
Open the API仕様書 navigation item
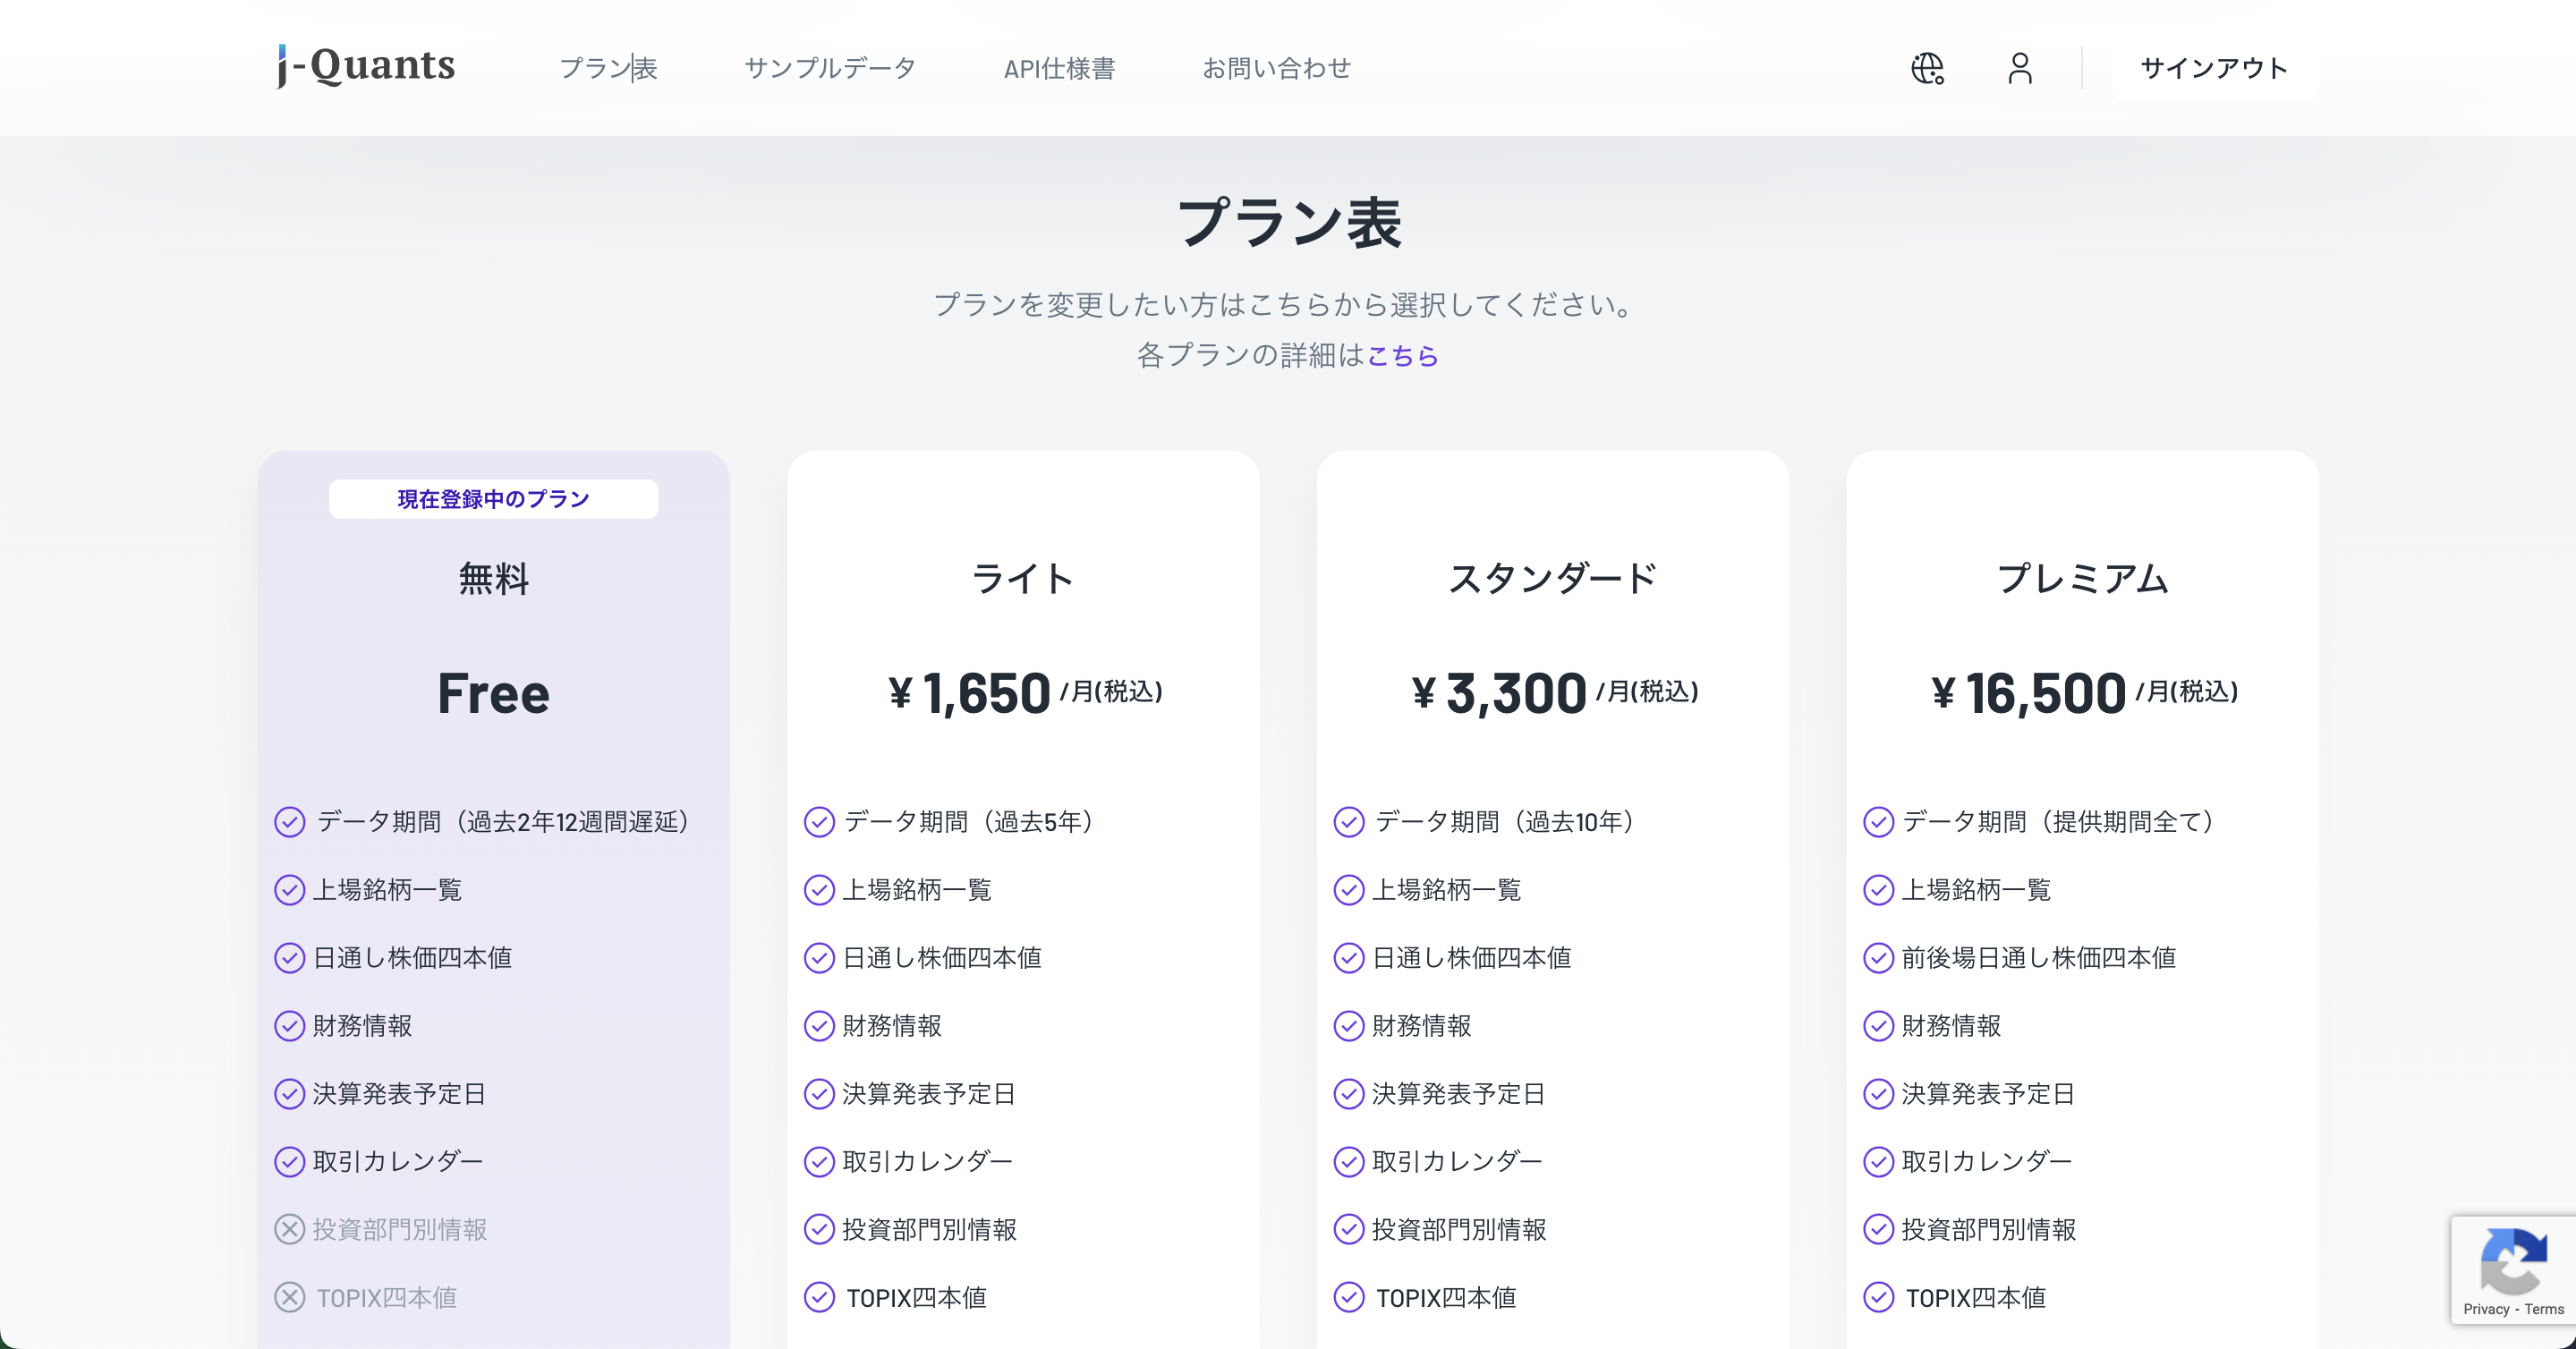point(1060,68)
